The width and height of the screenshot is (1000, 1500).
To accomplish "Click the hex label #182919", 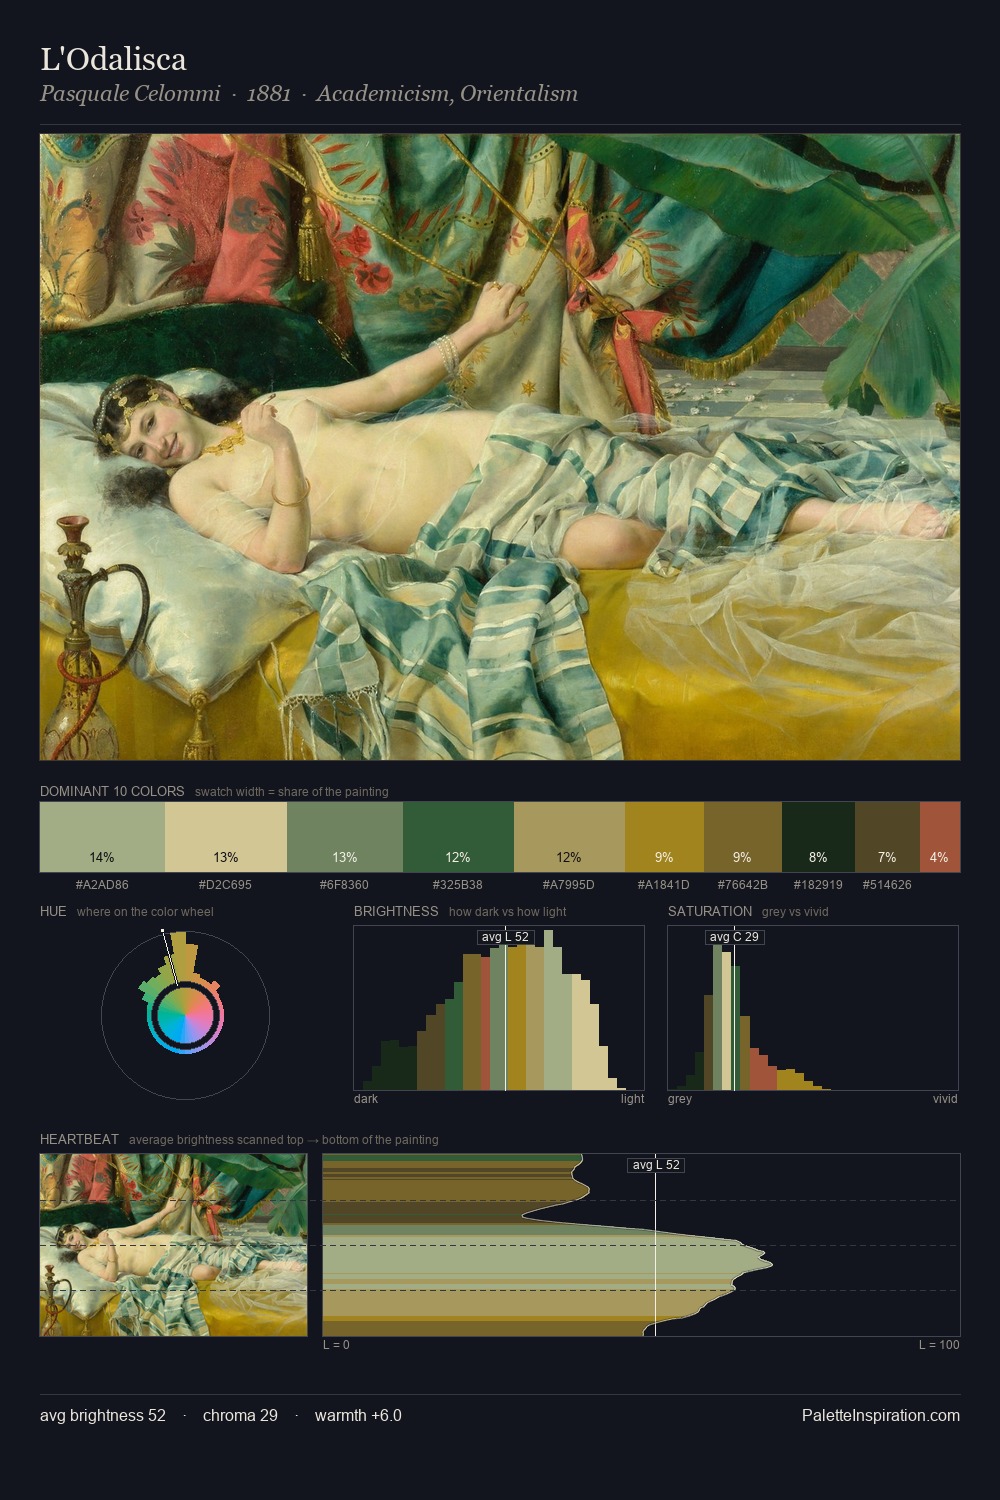I will tap(818, 885).
